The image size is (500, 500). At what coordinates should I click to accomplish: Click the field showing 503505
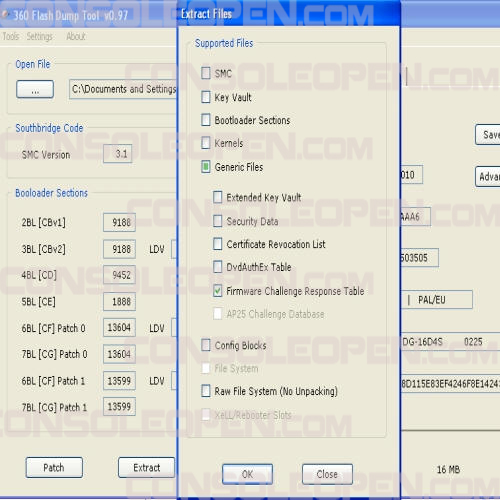coord(419,257)
